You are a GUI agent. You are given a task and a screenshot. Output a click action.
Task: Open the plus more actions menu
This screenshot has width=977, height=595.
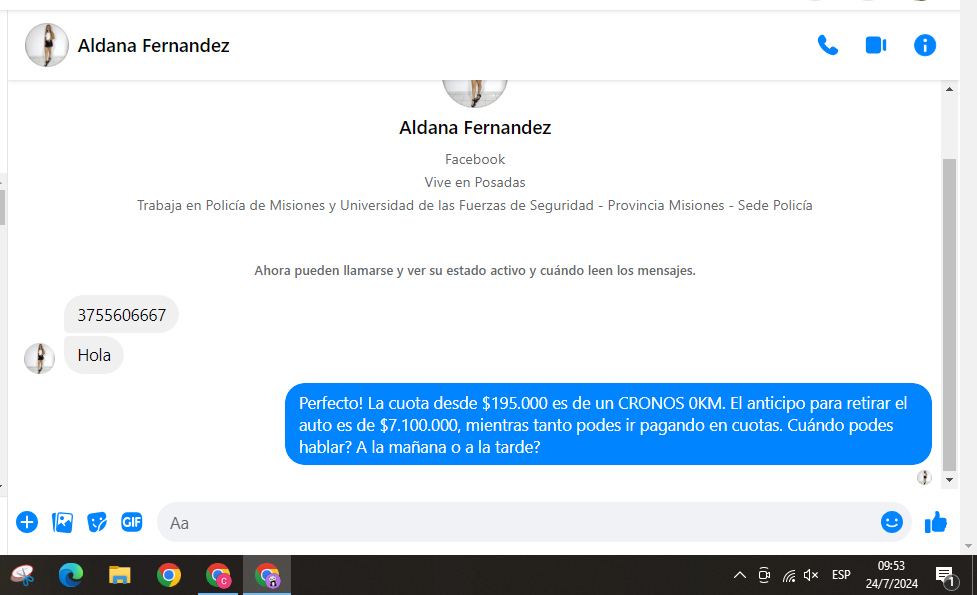tap(27, 522)
